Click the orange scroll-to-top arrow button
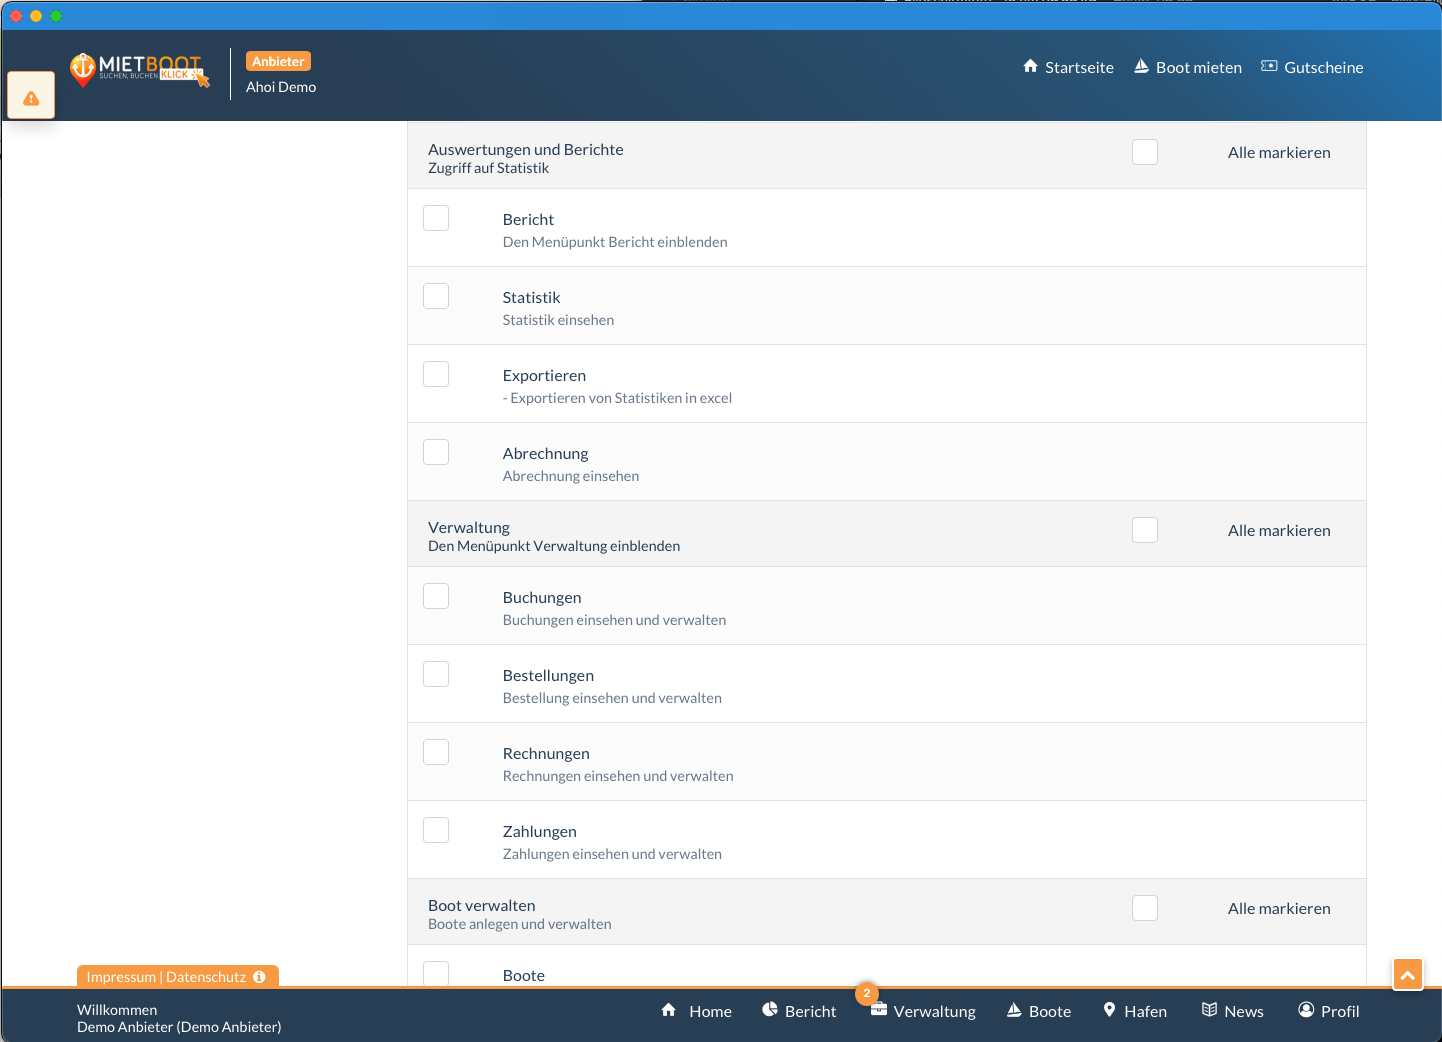Screen dimensions: 1442x1042 click(x=1407, y=974)
